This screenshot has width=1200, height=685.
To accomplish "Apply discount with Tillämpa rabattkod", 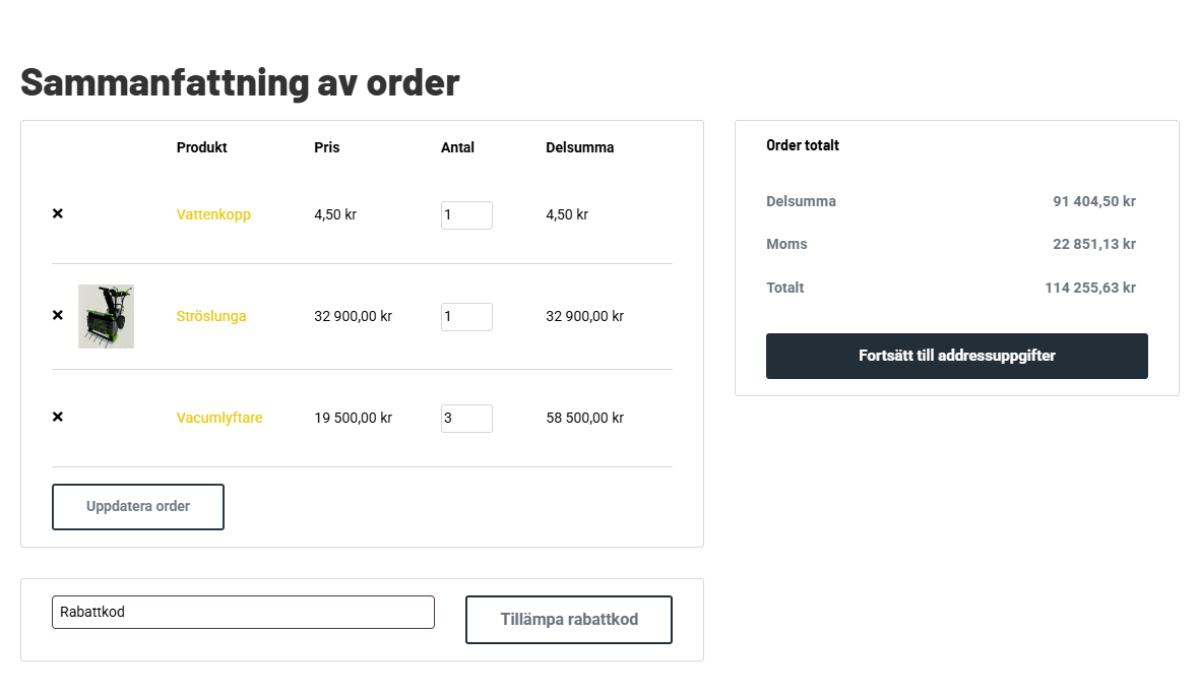I will pos(568,619).
